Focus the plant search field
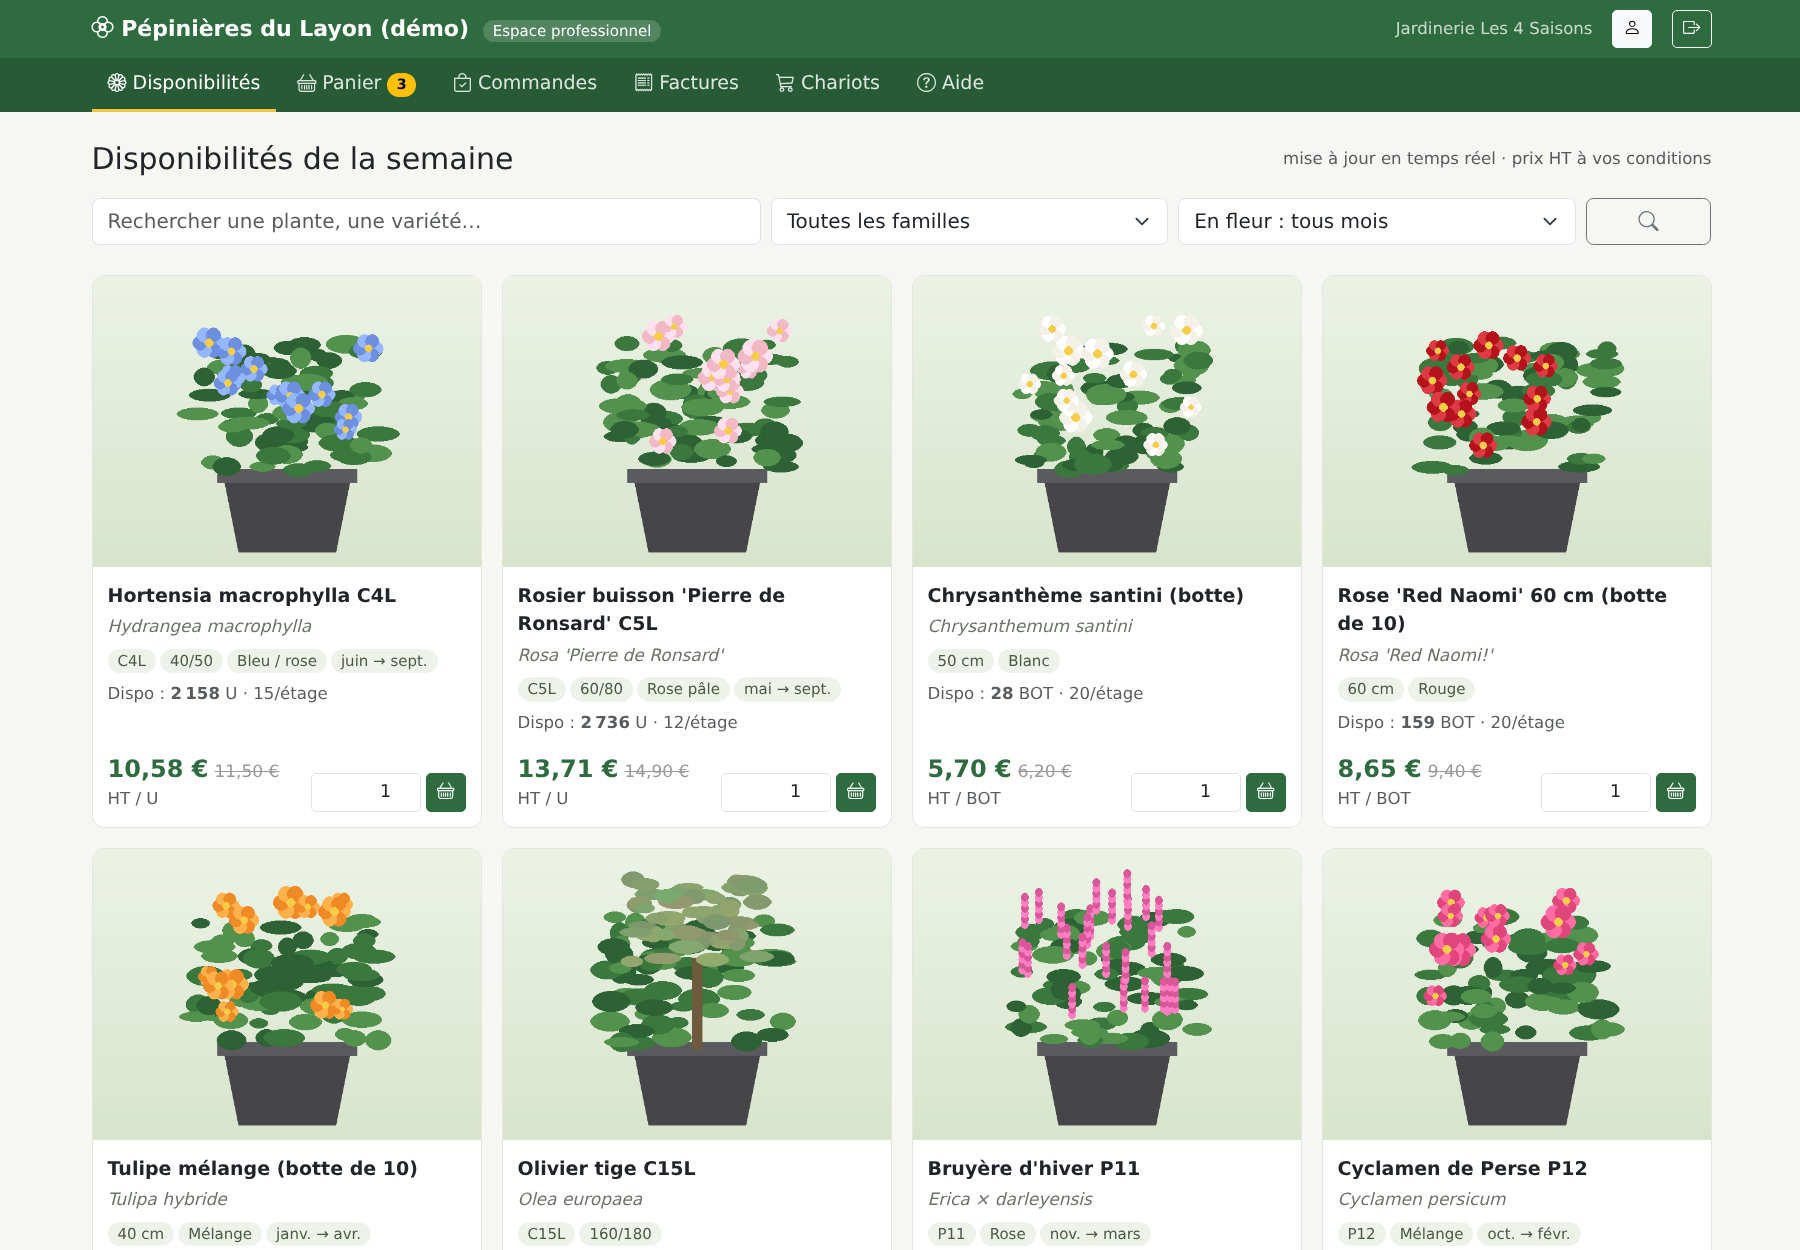Image resolution: width=1800 pixels, height=1250 pixels. (426, 221)
